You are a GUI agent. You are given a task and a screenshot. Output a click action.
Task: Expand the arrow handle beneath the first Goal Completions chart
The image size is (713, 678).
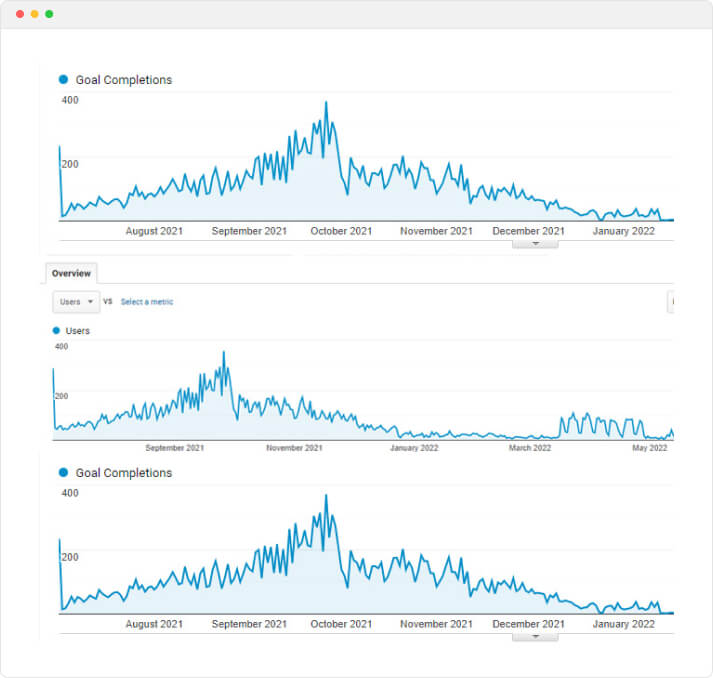point(534,243)
